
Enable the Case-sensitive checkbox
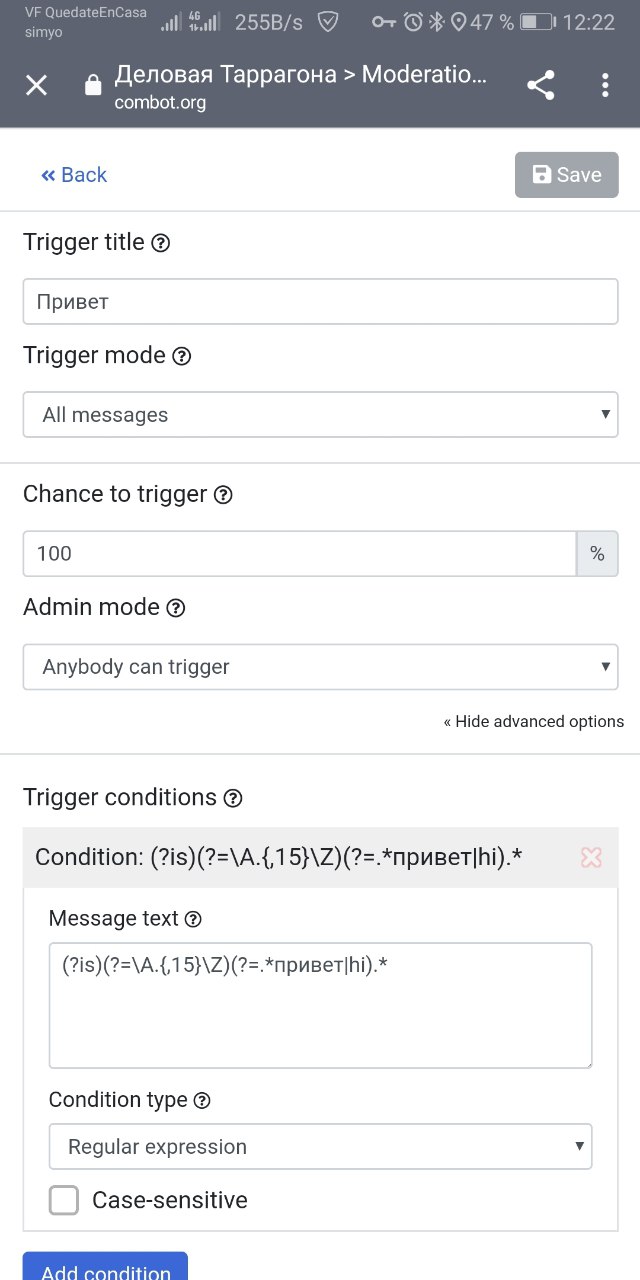[64, 1200]
